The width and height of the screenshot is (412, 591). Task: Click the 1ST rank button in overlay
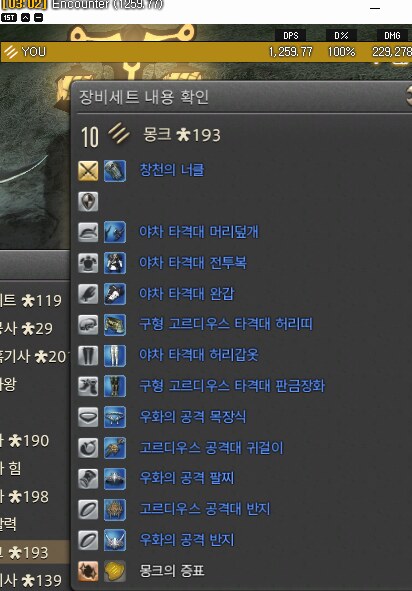[x=9, y=18]
